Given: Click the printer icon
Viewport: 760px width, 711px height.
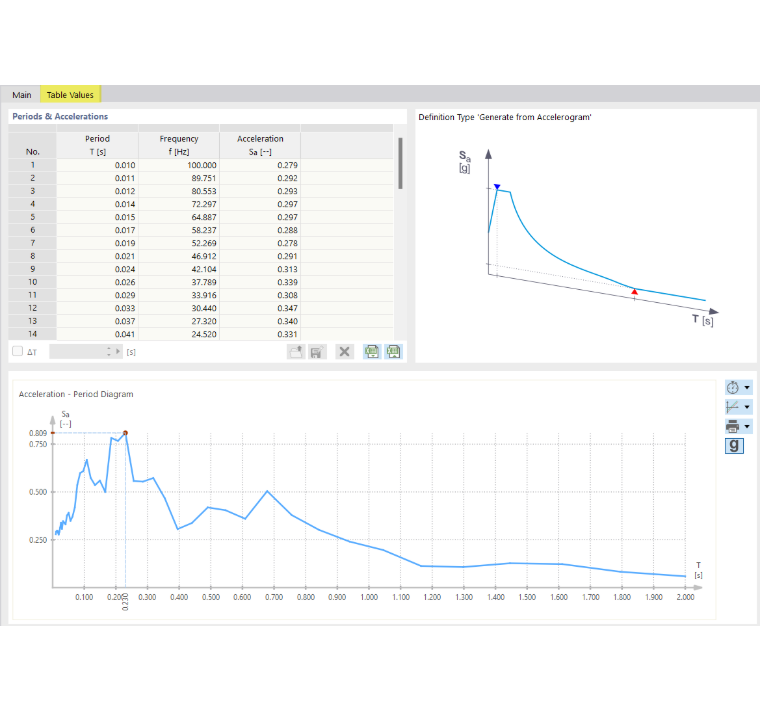Looking at the screenshot, I should click(733, 427).
